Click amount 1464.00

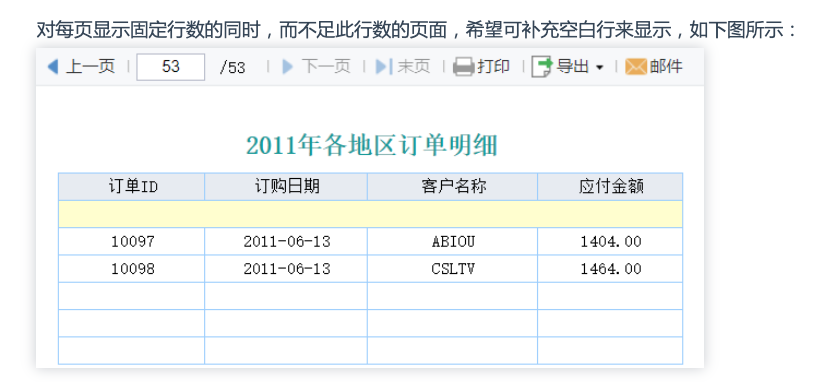[610, 269]
